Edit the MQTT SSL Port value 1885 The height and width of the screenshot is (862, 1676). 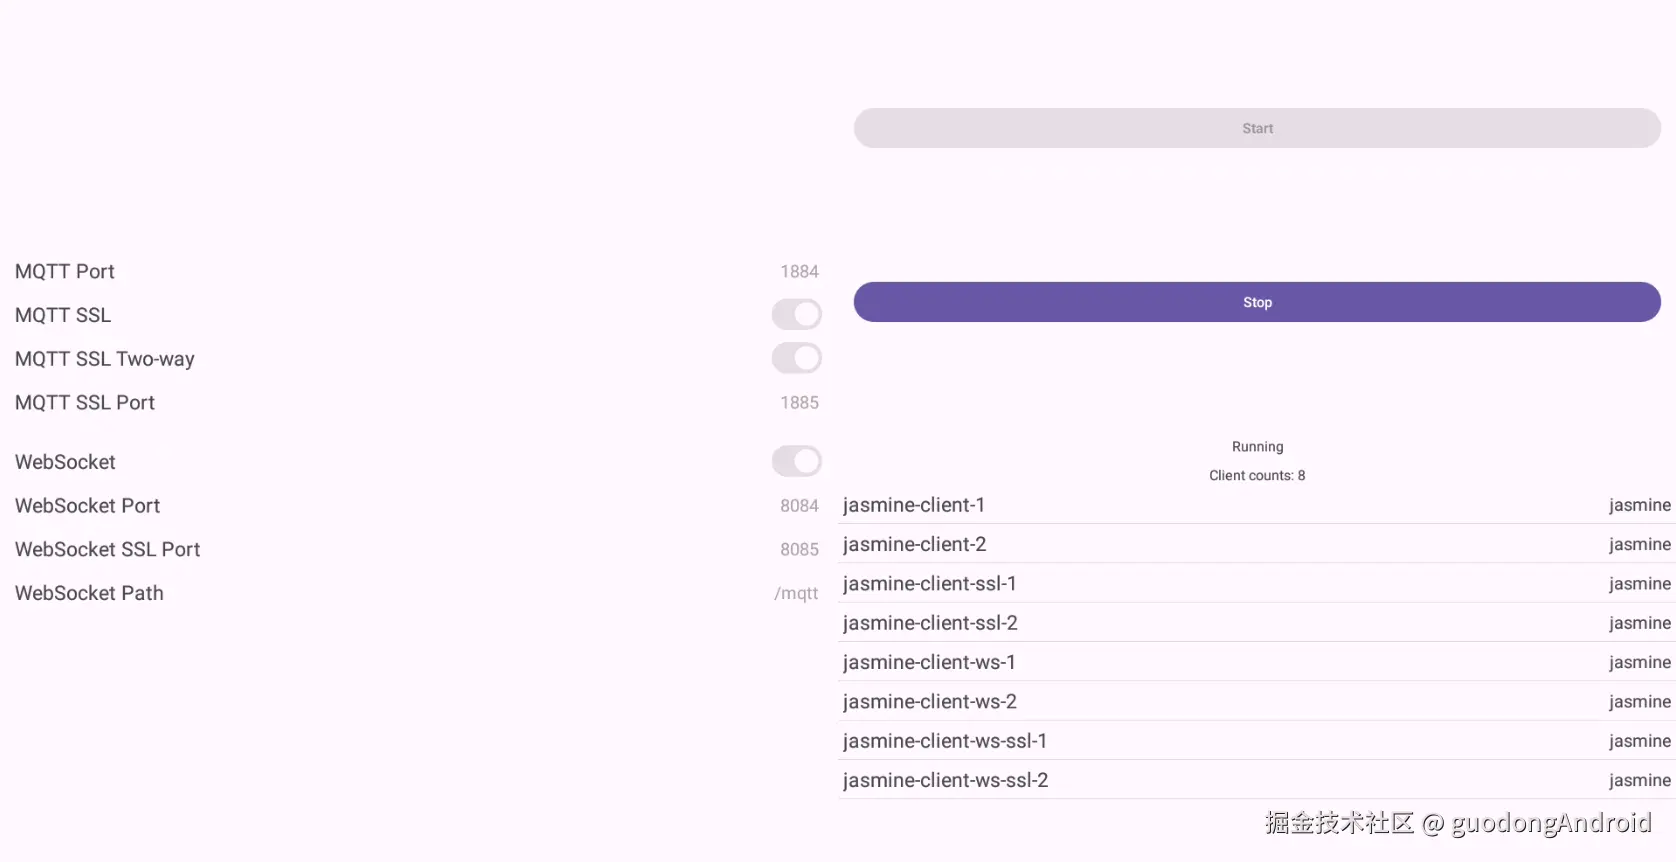pyautogui.click(x=799, y=403)
